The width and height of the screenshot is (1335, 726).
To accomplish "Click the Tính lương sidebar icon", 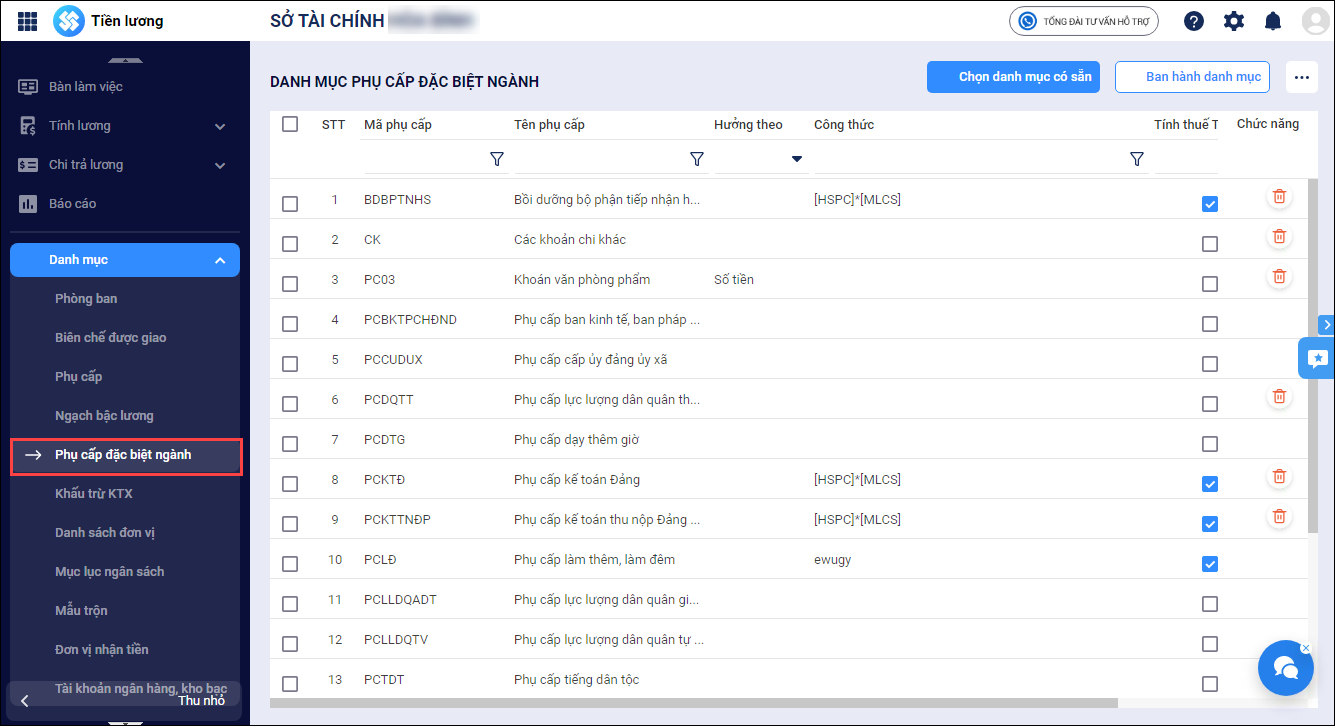I will click(28, 126).
